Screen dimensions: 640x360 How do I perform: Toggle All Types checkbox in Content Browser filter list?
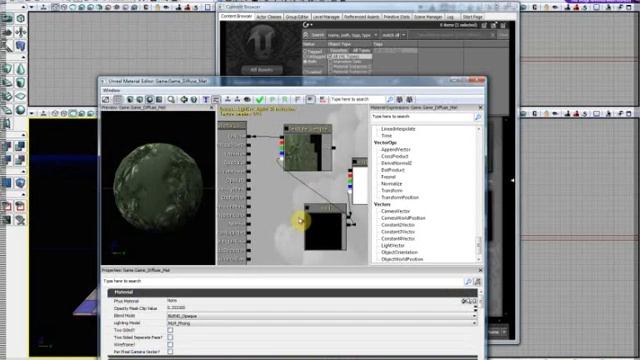pyautogui.click(x=331, y=57)
